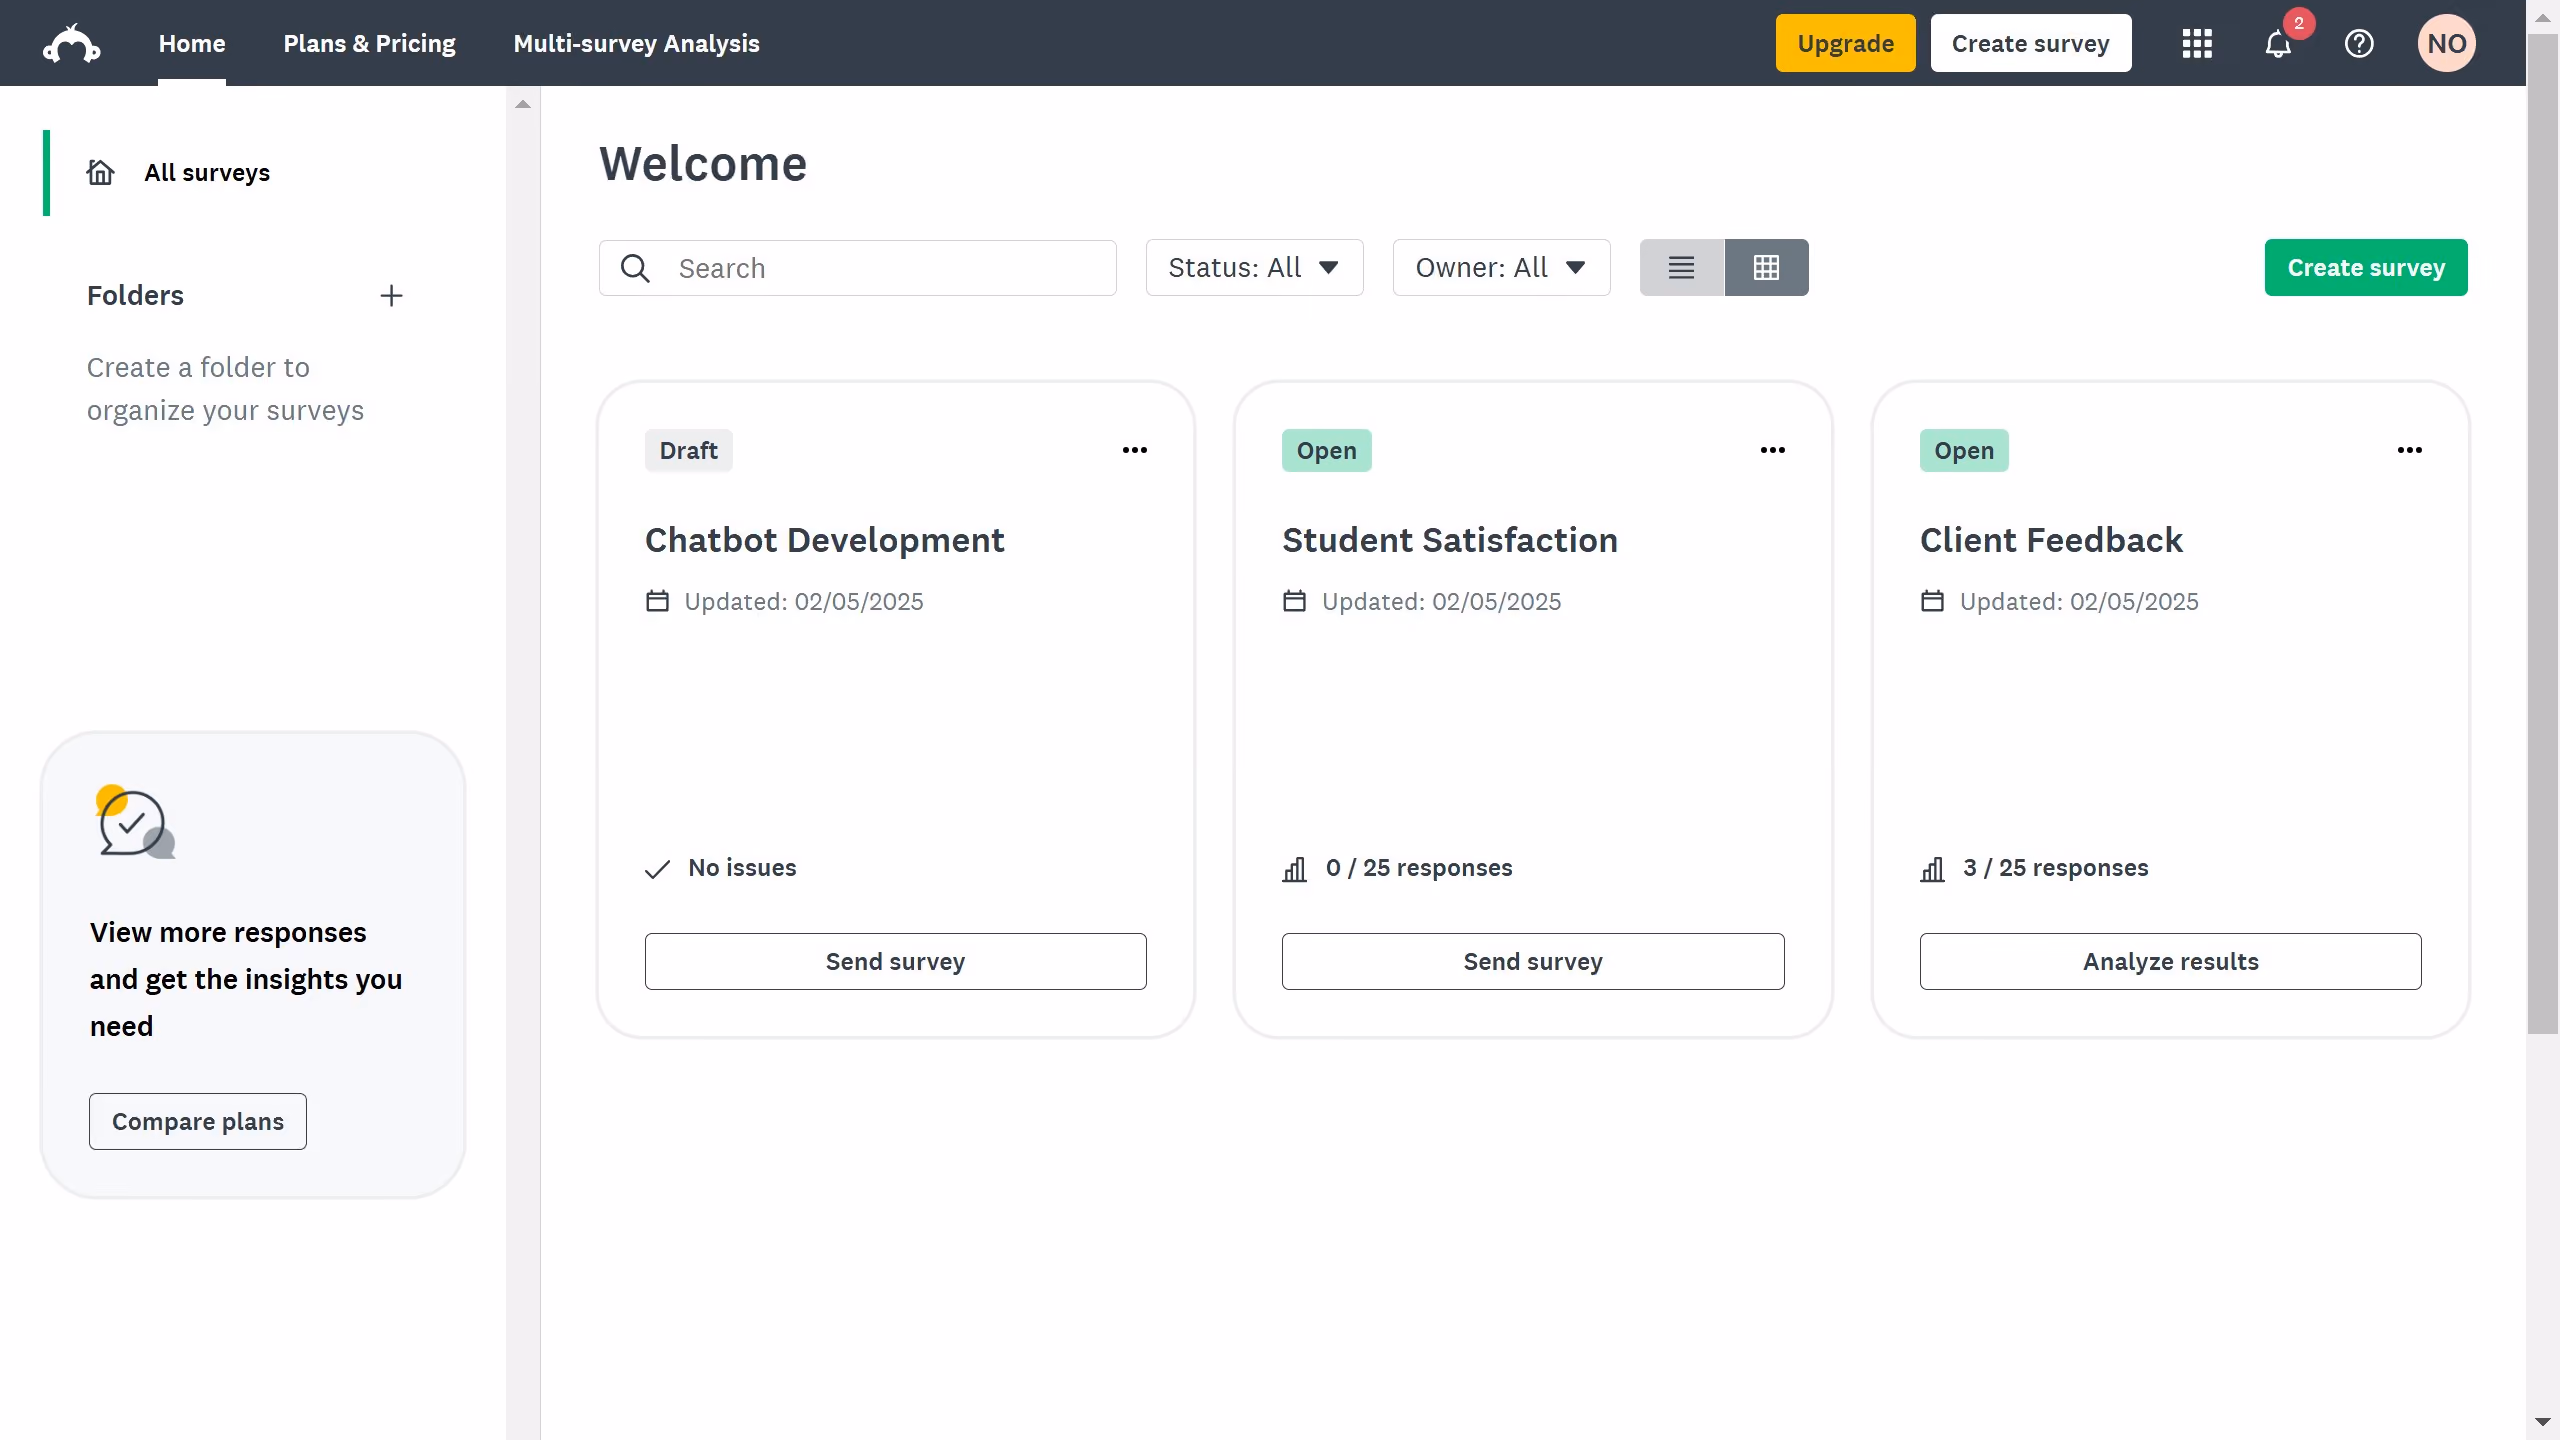Click the green Create survey button
Image resolution: width=2560 pixels, height=1440 pixels.
[x=2366, y=267]
